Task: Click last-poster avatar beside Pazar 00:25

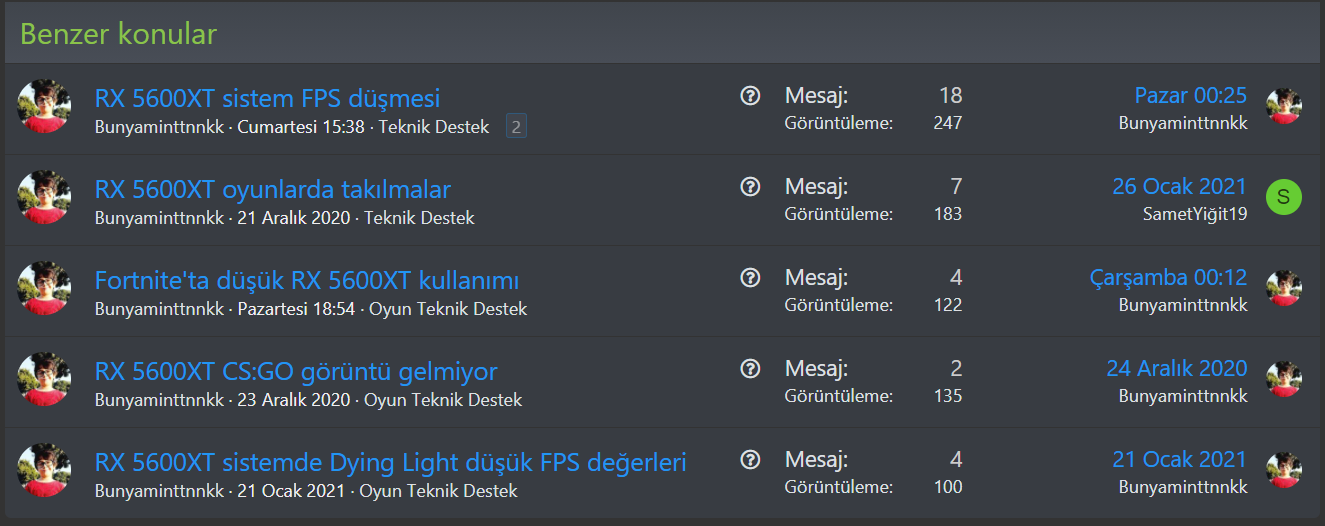Action: 1283,106
